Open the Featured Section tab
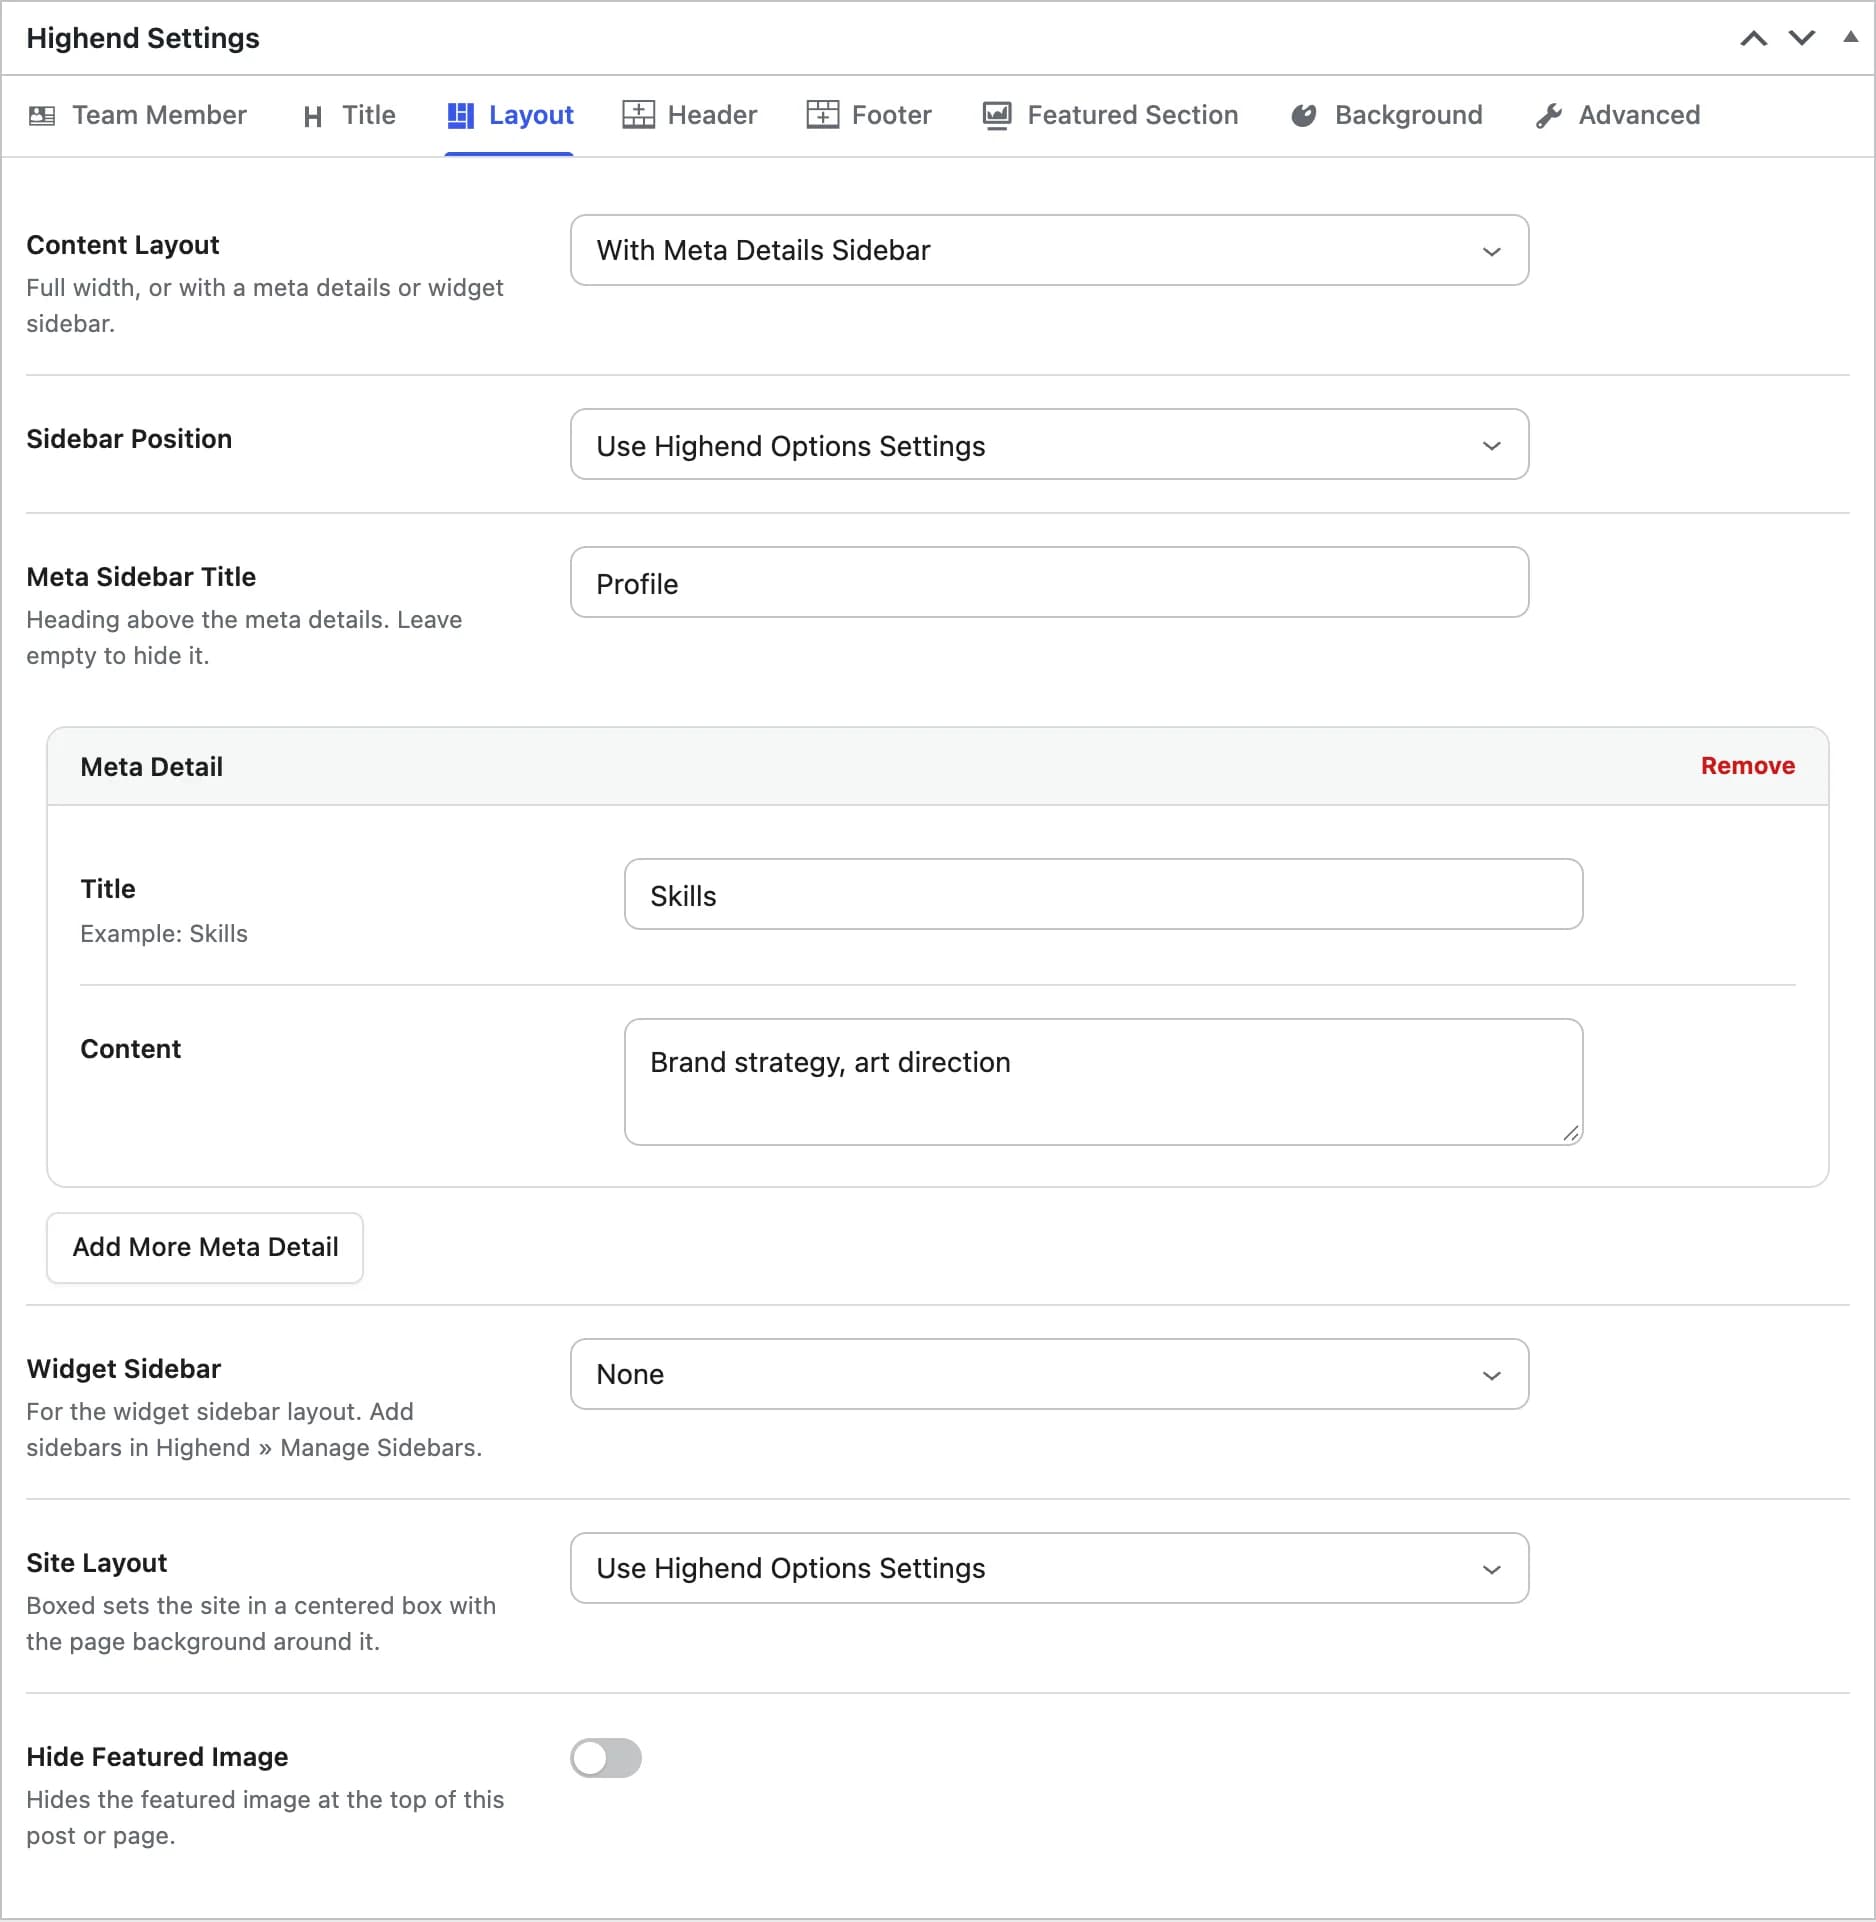 1110,116
